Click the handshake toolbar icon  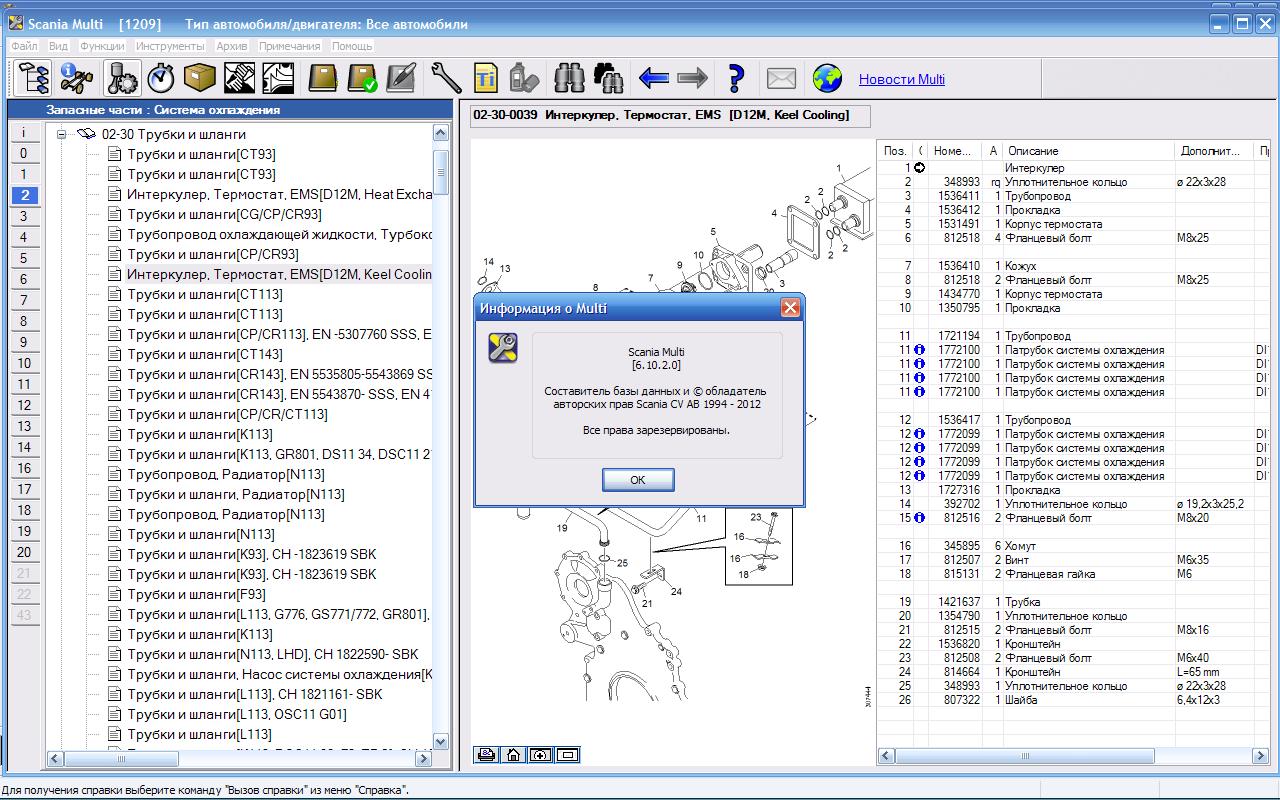pos(239,78)
